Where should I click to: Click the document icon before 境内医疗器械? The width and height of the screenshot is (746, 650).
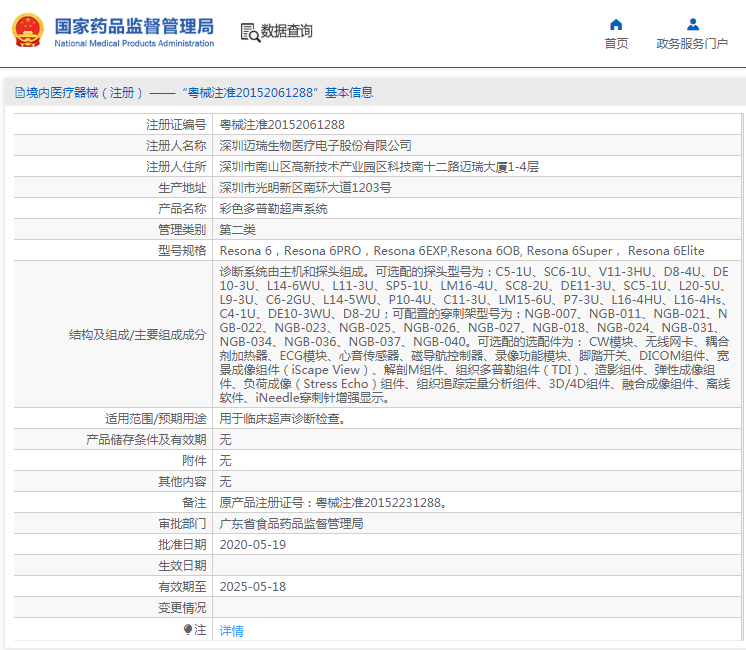(x=20, y=92)
